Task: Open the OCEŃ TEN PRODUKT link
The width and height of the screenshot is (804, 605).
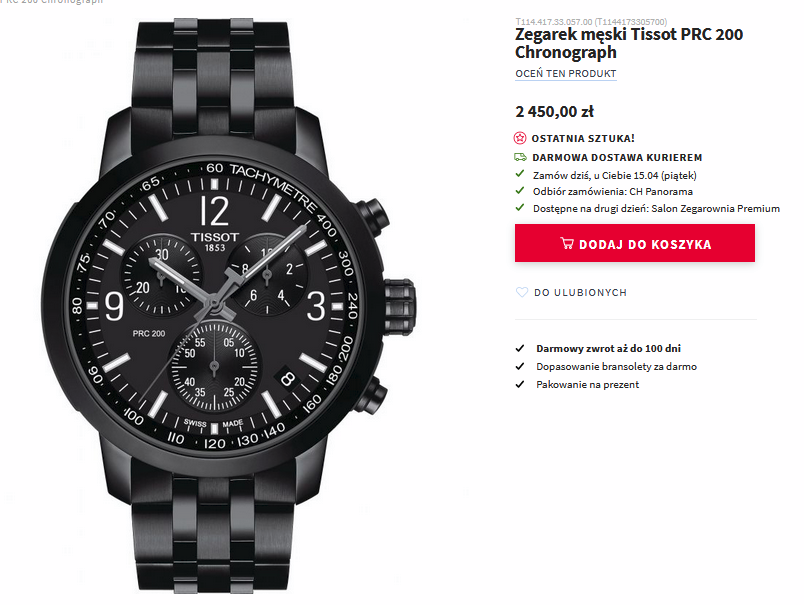Action: [566, 74]
